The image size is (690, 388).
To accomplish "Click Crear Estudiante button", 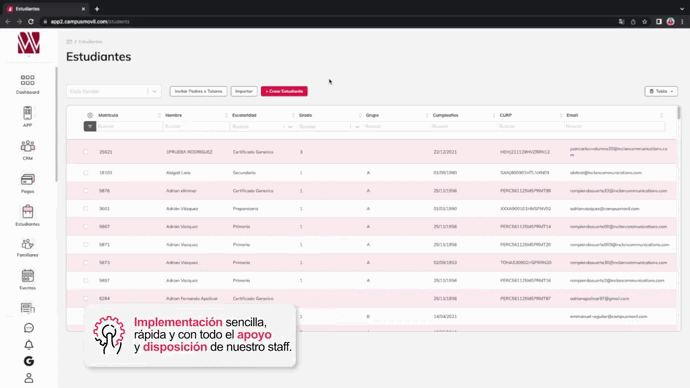I will pyautogui.click(x=284, y=92).
